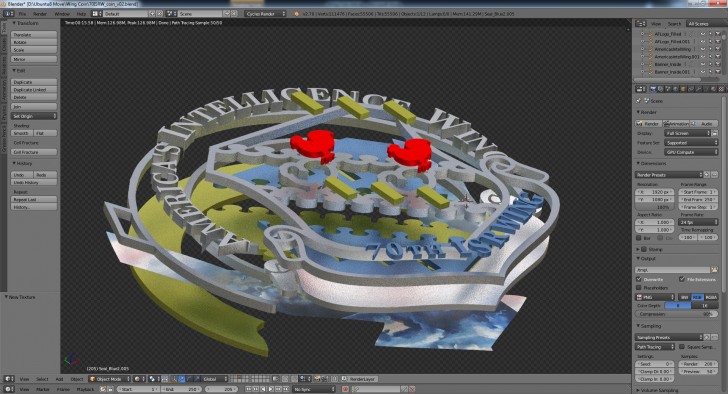The image size is (728, 394).
Task: Open the Add menu in the 3D view header
Action: click(x=59, y=379)
